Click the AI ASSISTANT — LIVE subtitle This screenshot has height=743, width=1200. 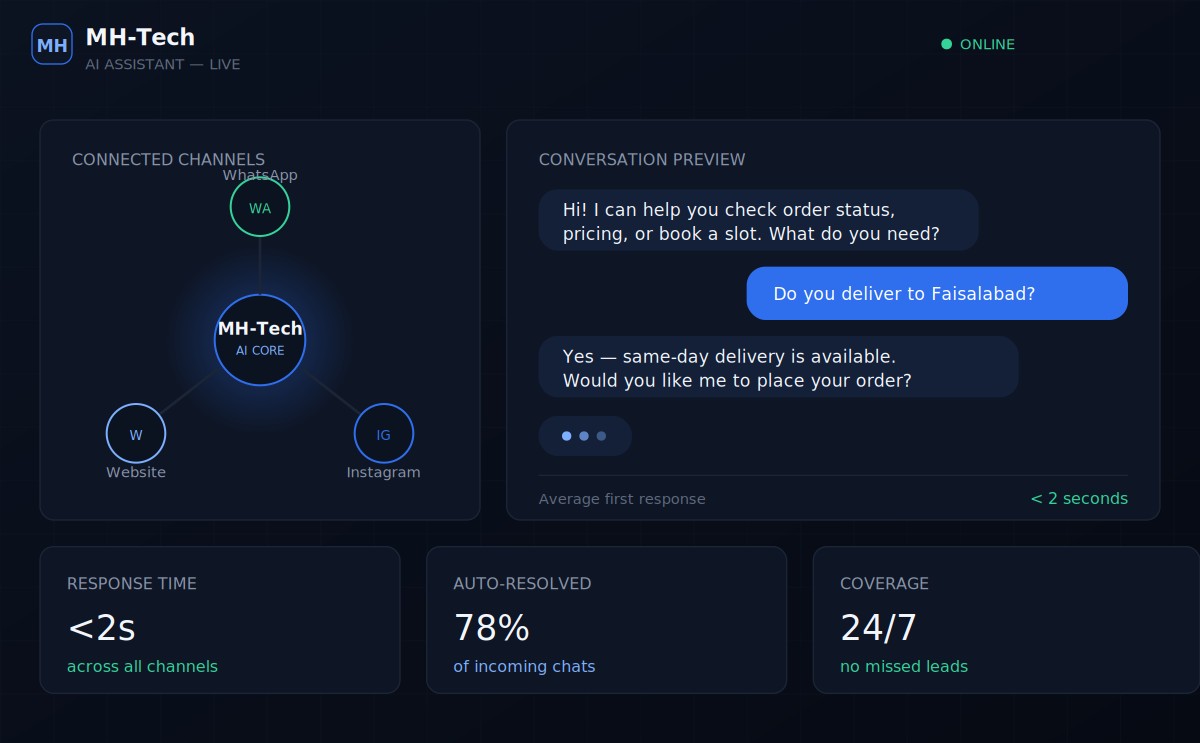coord(163,64)
